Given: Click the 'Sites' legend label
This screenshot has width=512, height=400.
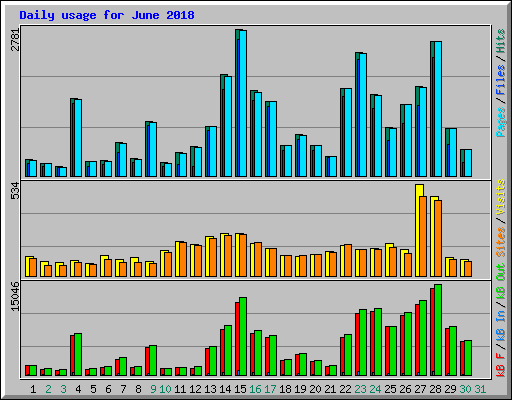Looking at the screenshot, I should pos(501,242).
